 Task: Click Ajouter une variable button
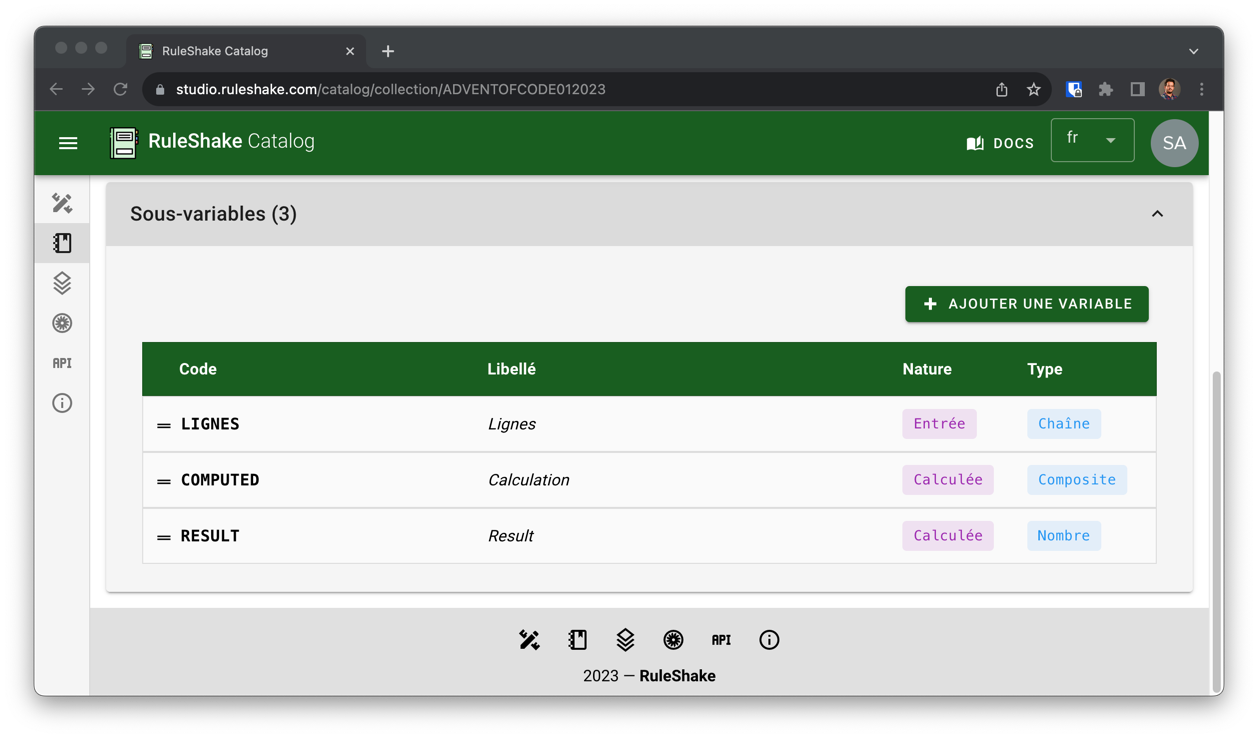1026,304
